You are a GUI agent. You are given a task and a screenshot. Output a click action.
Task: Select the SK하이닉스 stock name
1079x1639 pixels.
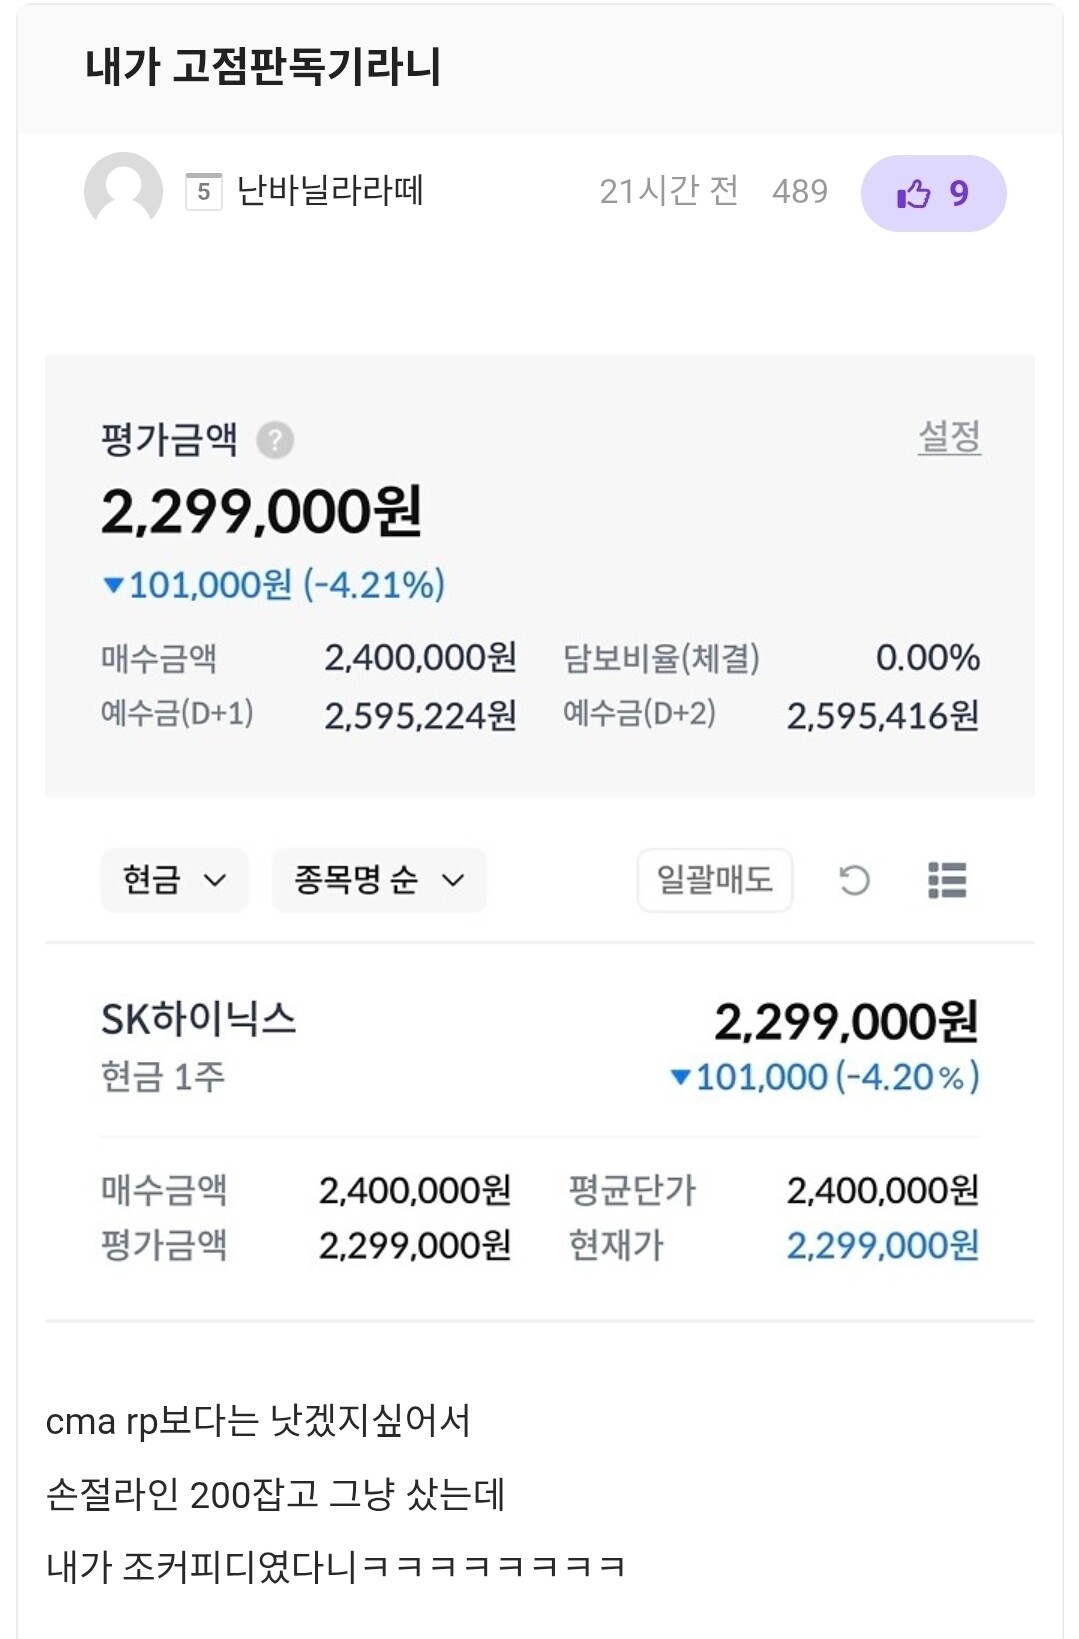coord(198,1019)
